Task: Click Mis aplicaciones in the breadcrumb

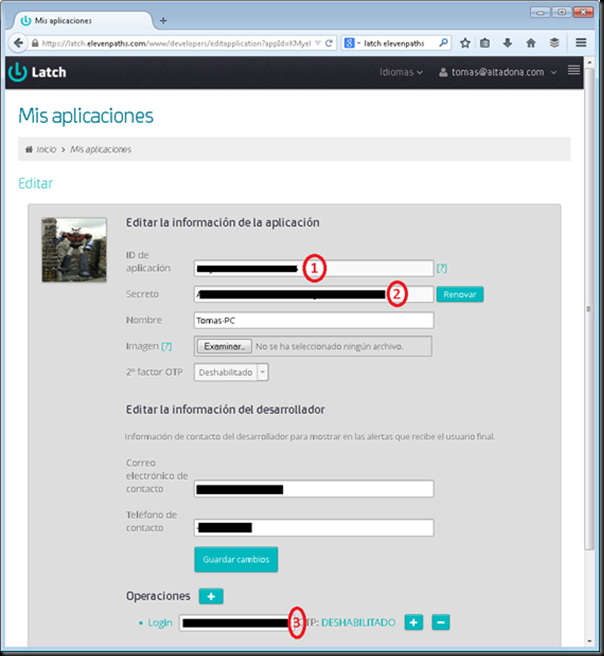Action: point(100,149)
